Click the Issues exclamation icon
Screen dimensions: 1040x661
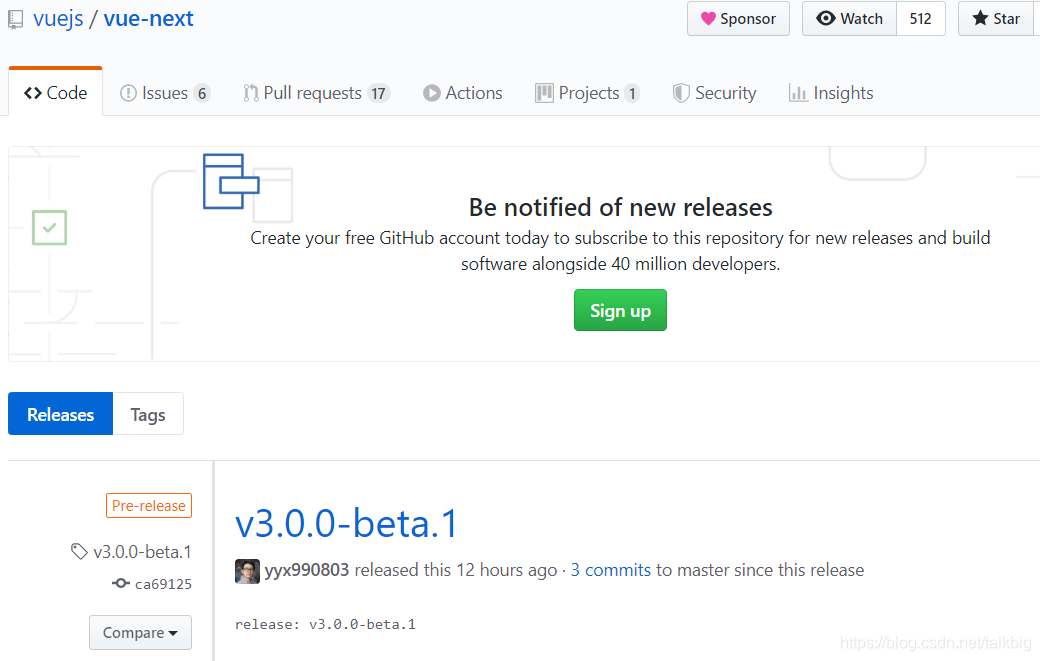coord(128,92)
